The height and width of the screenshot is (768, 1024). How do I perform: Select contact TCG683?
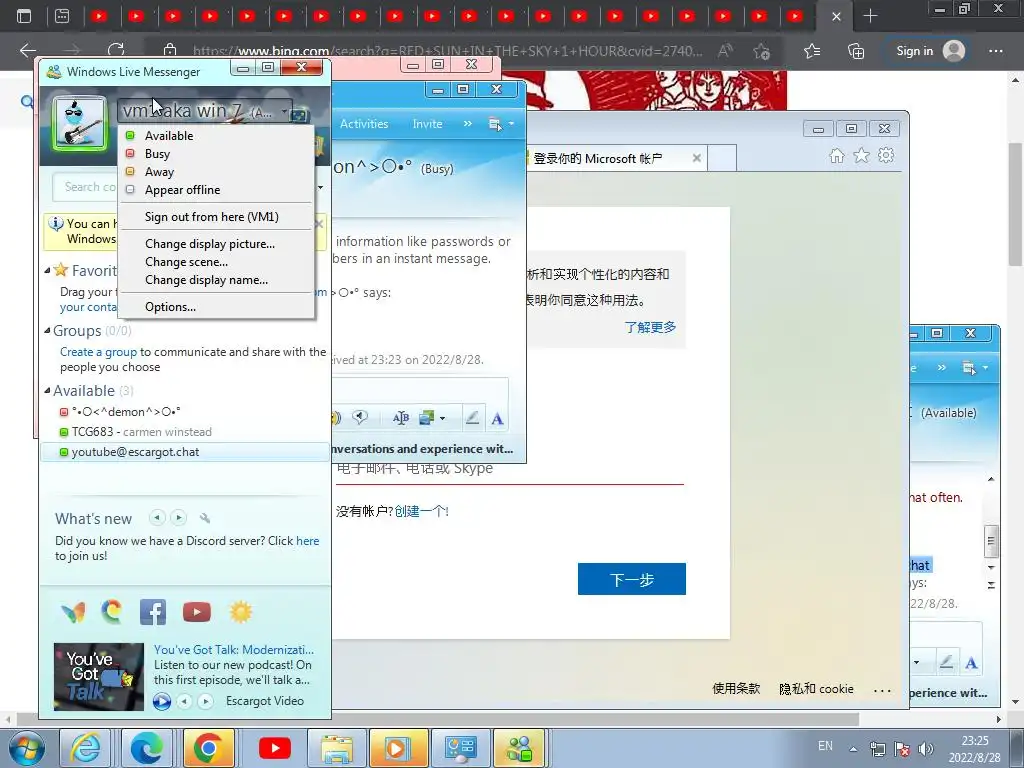pyautogui.click(x=185, y=432)
